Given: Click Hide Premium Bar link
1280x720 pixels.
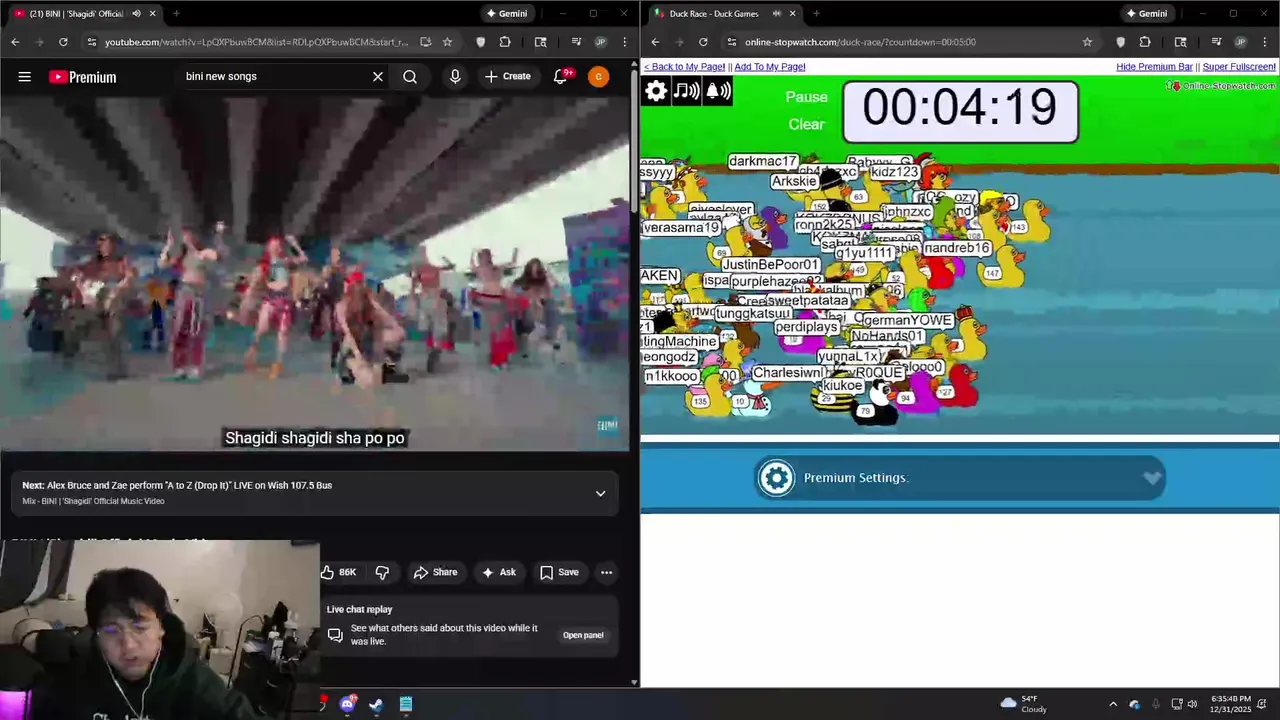Looking at the screenshot, I should pos(1154,66).
